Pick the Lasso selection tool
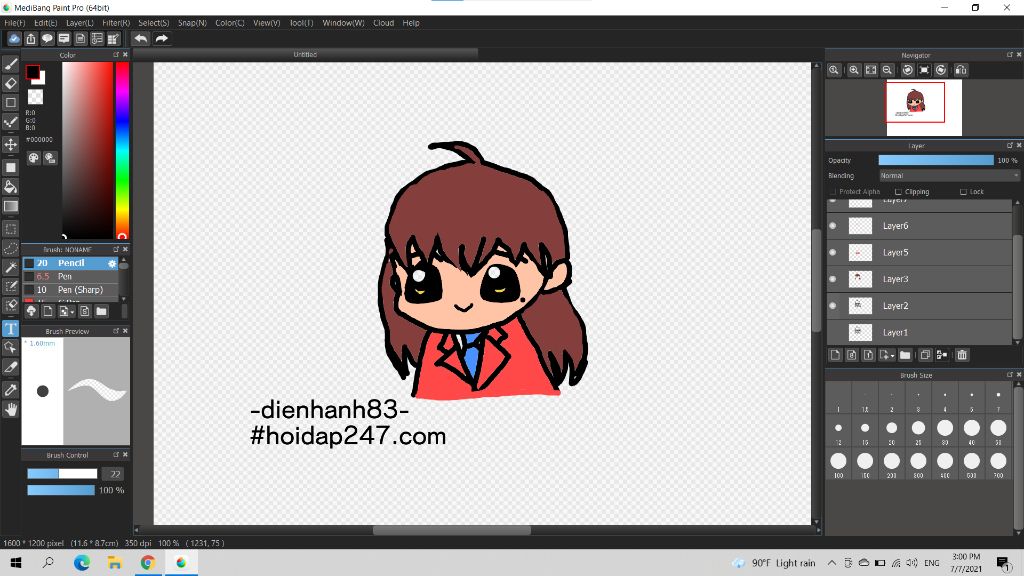The height and width of the screenshot is (576, 1024). [10, 248]
